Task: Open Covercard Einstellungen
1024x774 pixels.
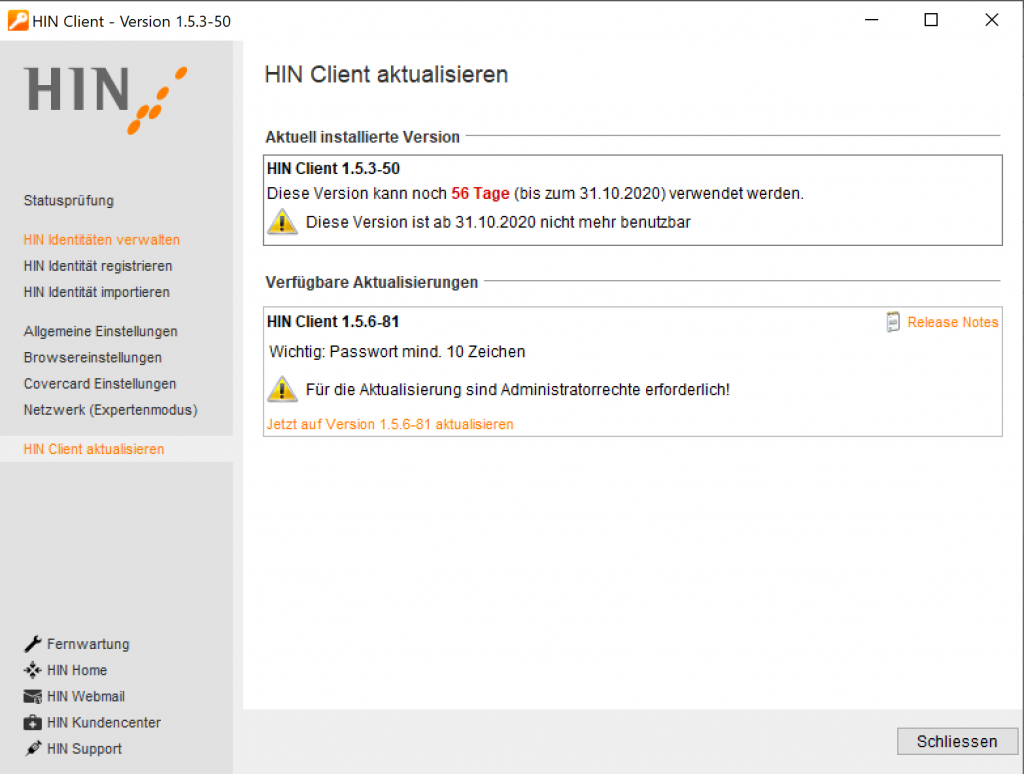Action: [x=100, y=383]
